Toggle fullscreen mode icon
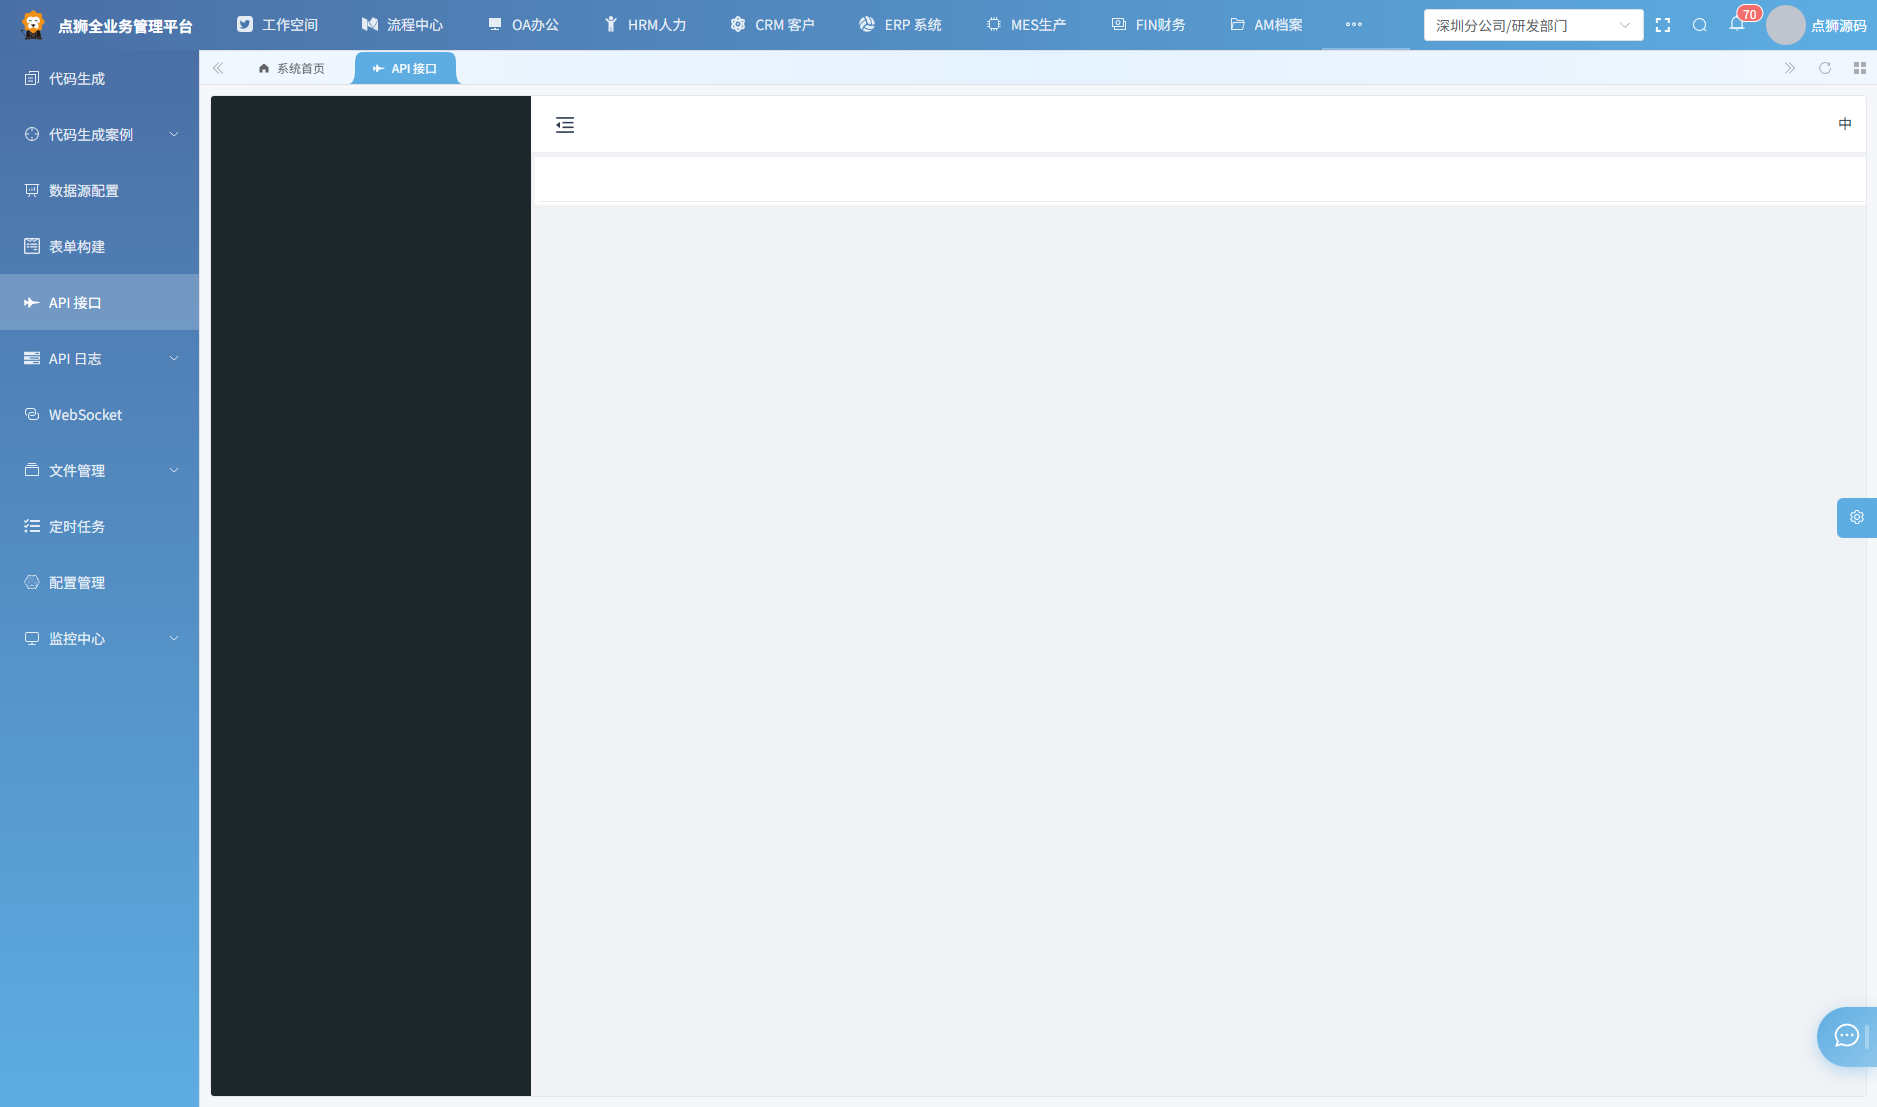The image size is (1877, 1107). coord(1663,25)
